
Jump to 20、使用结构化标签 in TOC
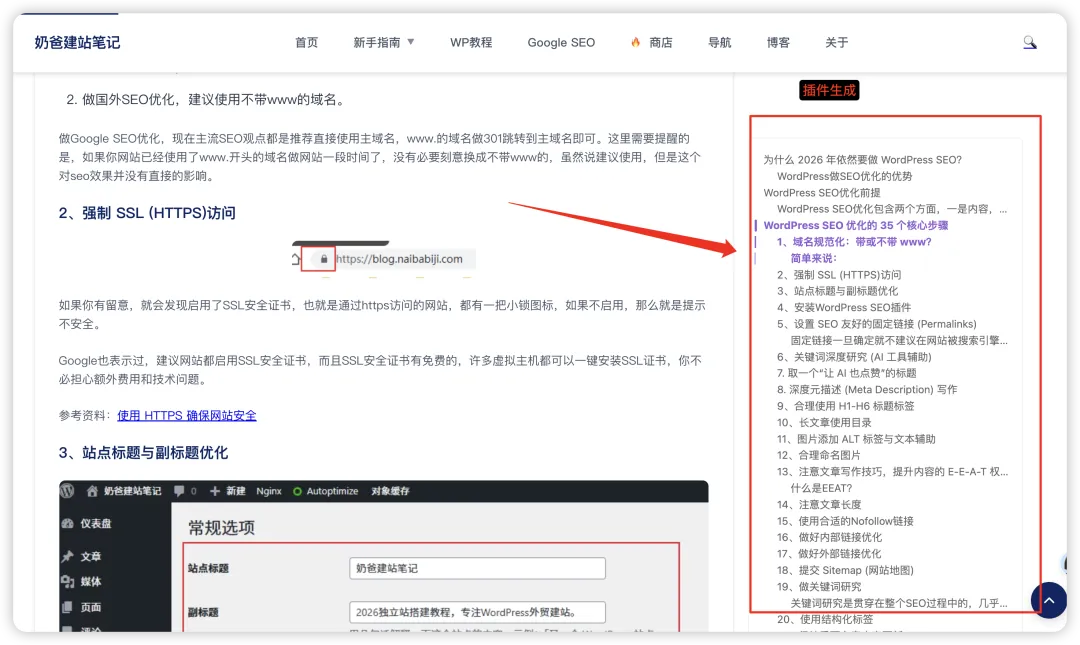[x=825, y=620]
